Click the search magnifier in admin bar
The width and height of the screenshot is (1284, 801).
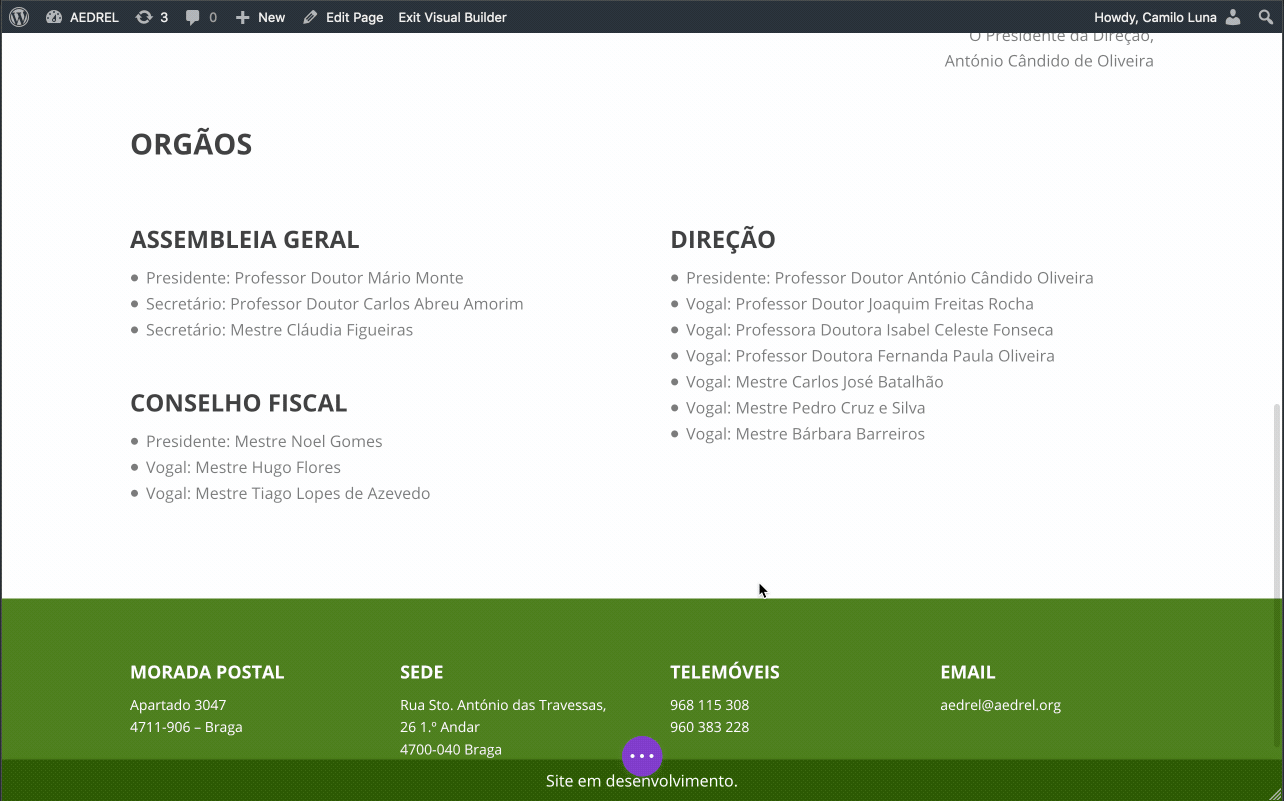1264,17
